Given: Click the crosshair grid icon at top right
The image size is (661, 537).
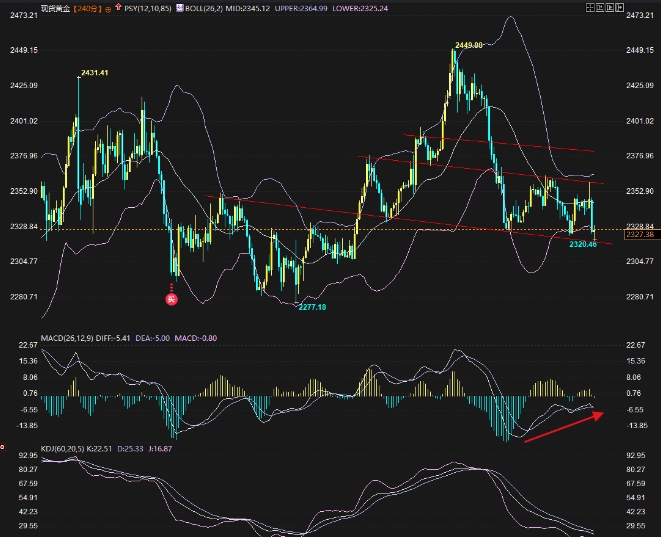Looking at the screenshot, I should [x=590, y=7].
